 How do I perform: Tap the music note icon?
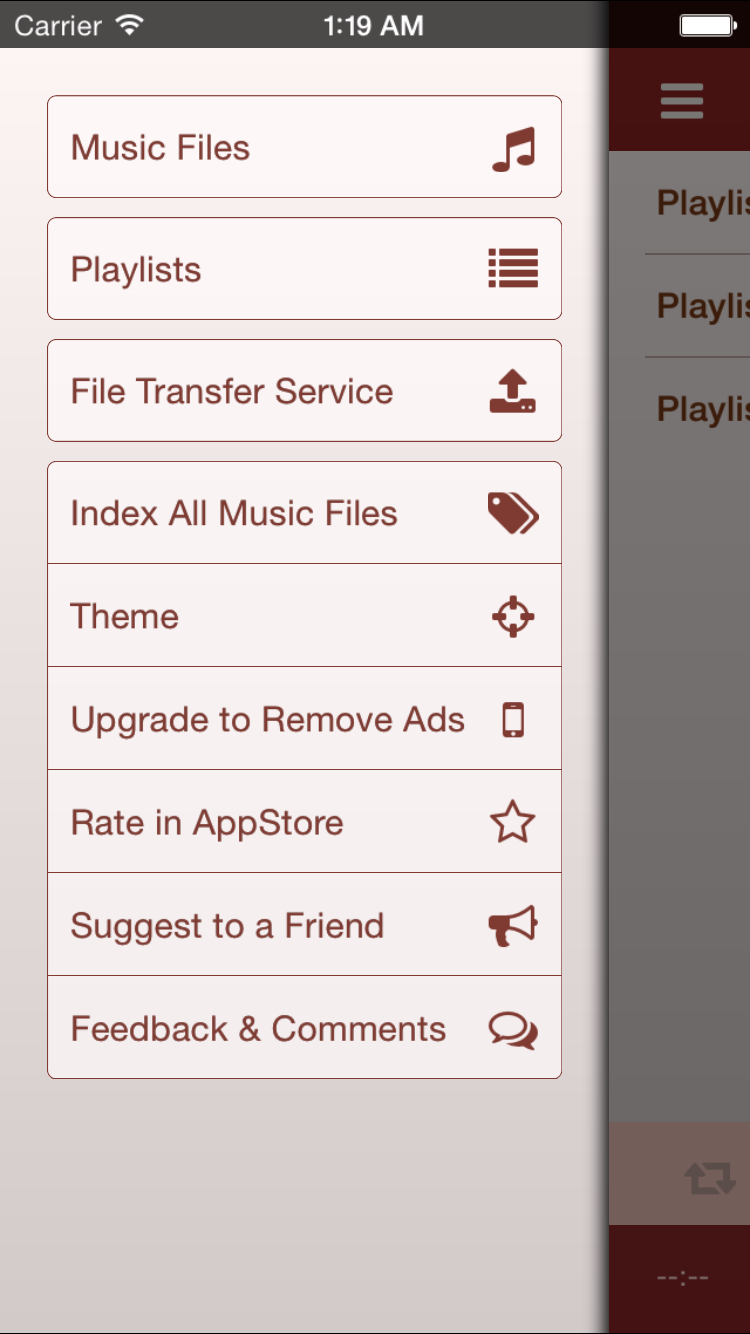coord(514,149)
